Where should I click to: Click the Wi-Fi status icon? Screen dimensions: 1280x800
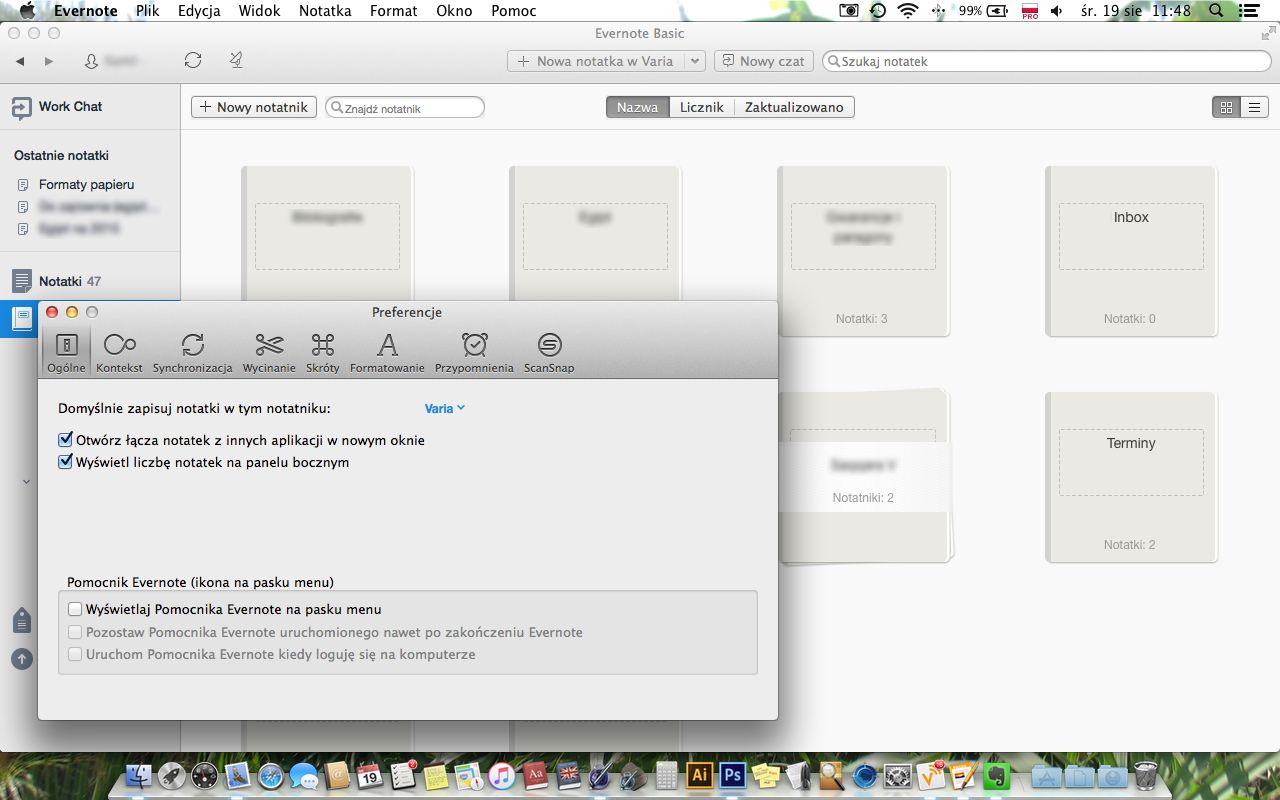click(x=907, y=11)
